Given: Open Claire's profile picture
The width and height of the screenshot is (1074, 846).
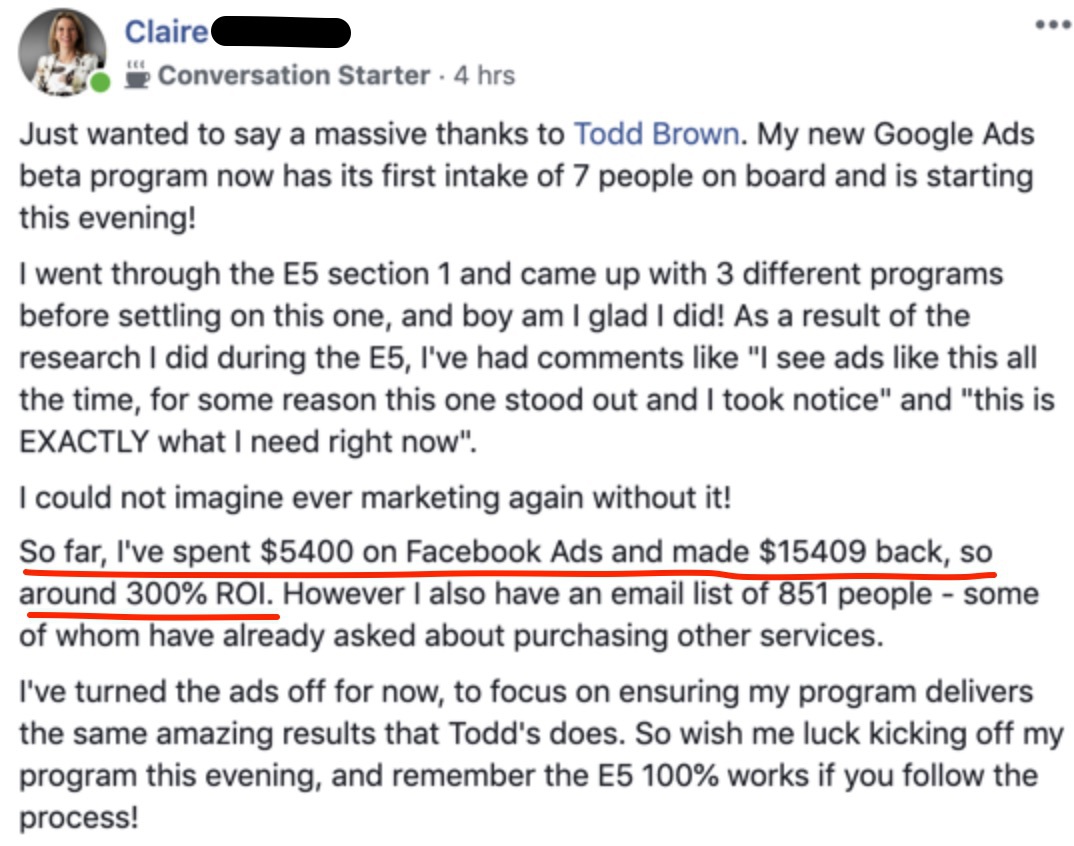Looking at the screenshot, I should (x=62, y=51).
